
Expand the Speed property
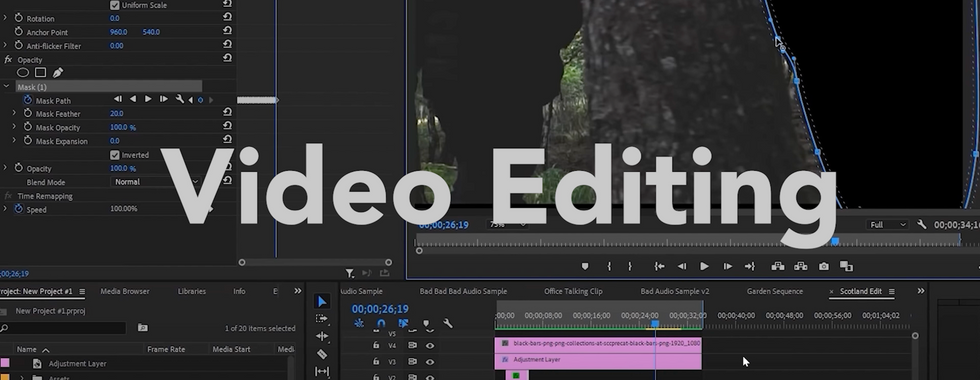(5, 209)
